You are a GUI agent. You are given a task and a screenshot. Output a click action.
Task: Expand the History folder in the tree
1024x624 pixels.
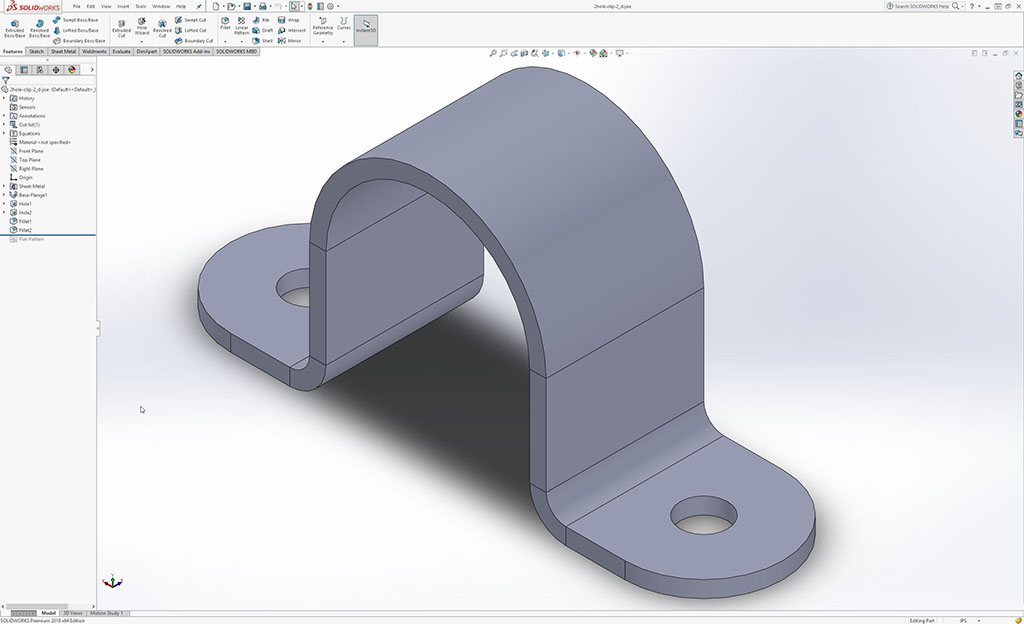coord(4,98)
